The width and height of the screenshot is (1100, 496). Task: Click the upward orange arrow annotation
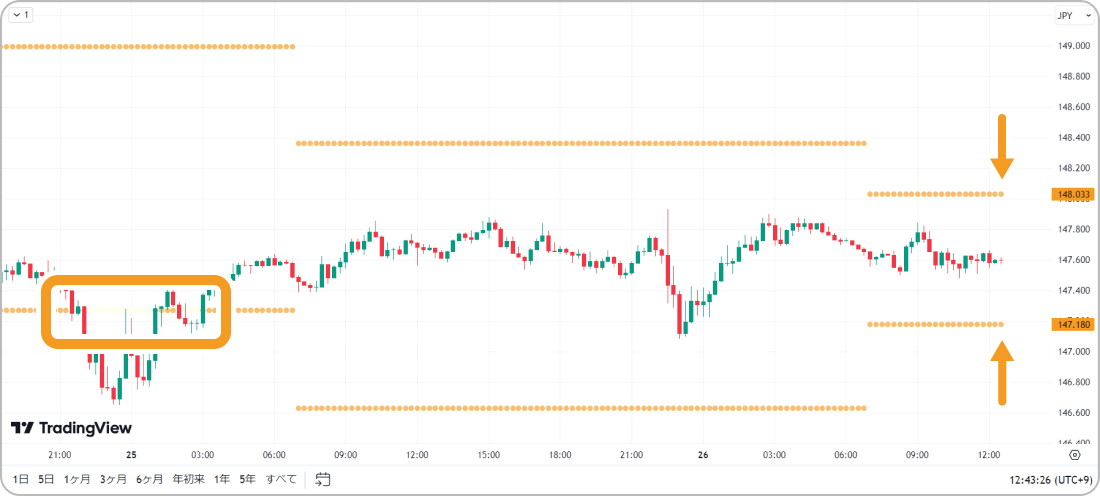tap(1002, 373)
